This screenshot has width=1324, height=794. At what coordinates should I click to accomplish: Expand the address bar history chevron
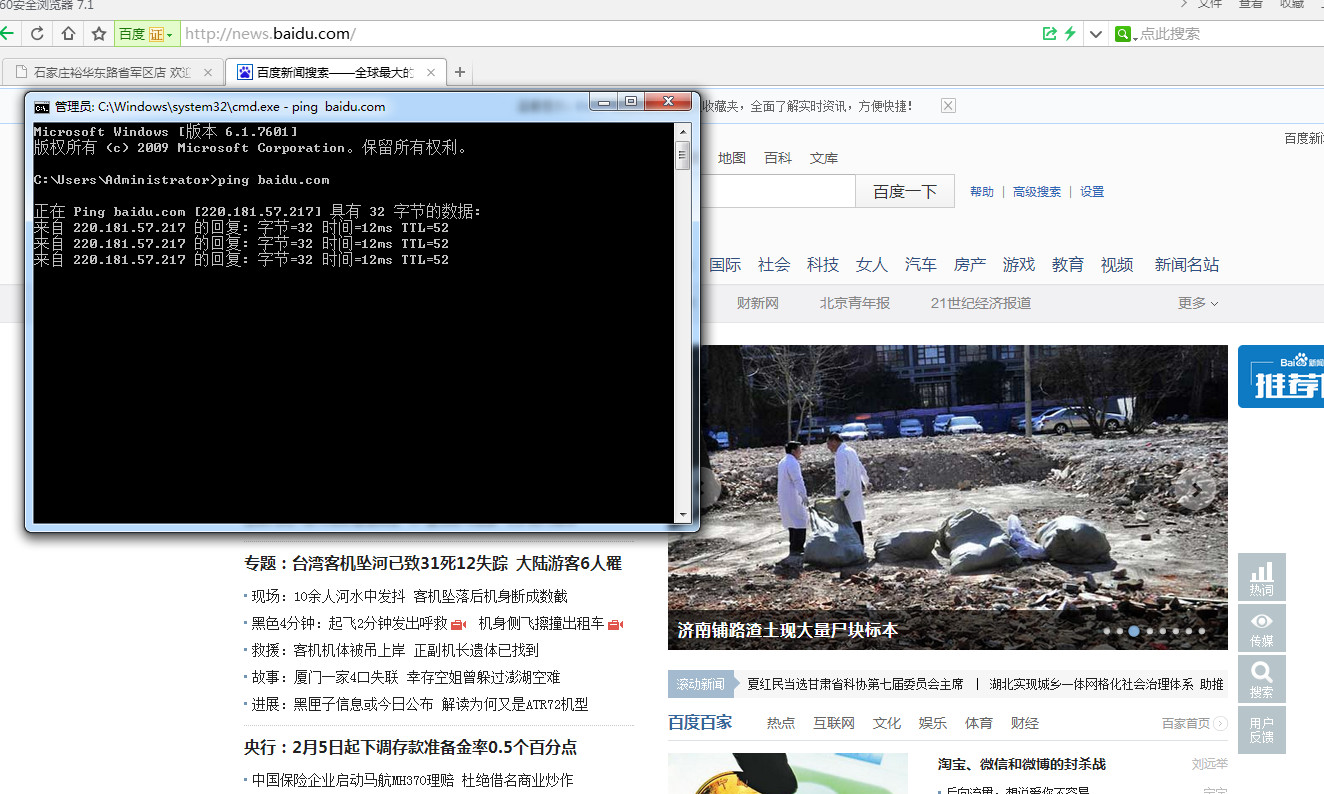1096,34
